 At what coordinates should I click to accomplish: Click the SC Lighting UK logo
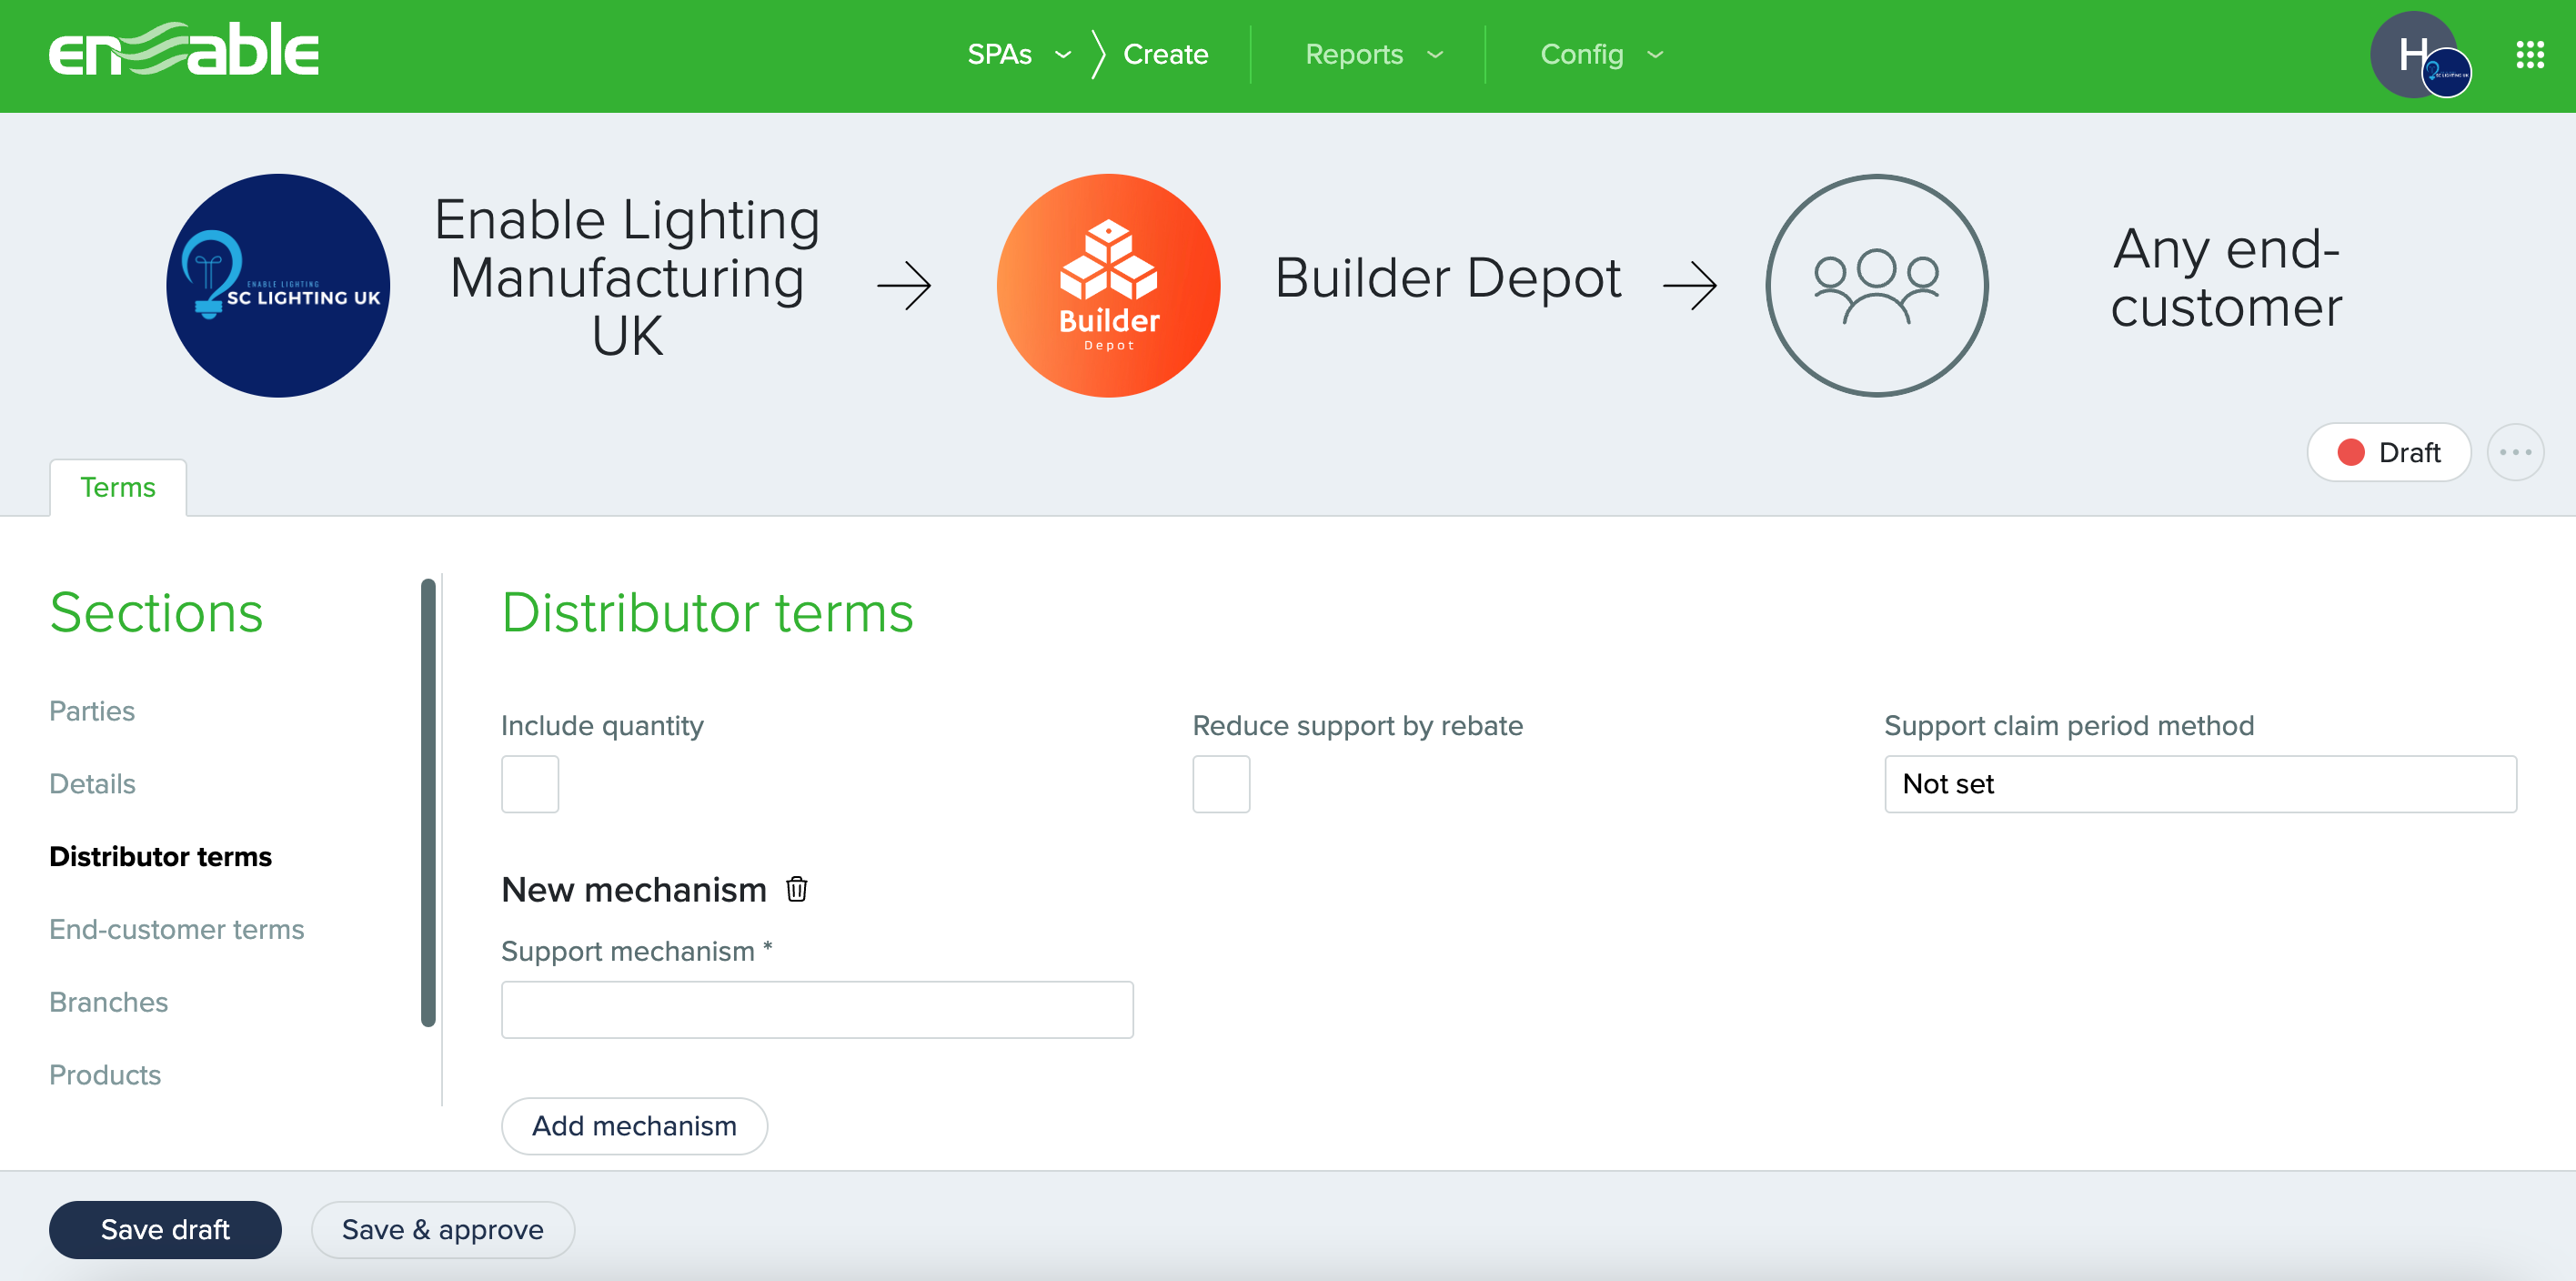coord(278,286)
